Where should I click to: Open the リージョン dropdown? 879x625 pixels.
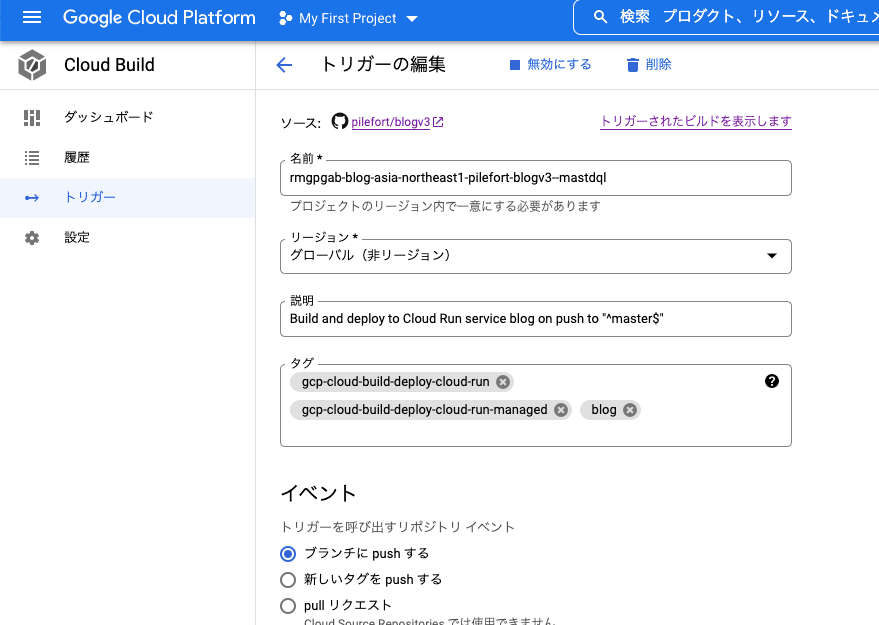click(771, 256)
